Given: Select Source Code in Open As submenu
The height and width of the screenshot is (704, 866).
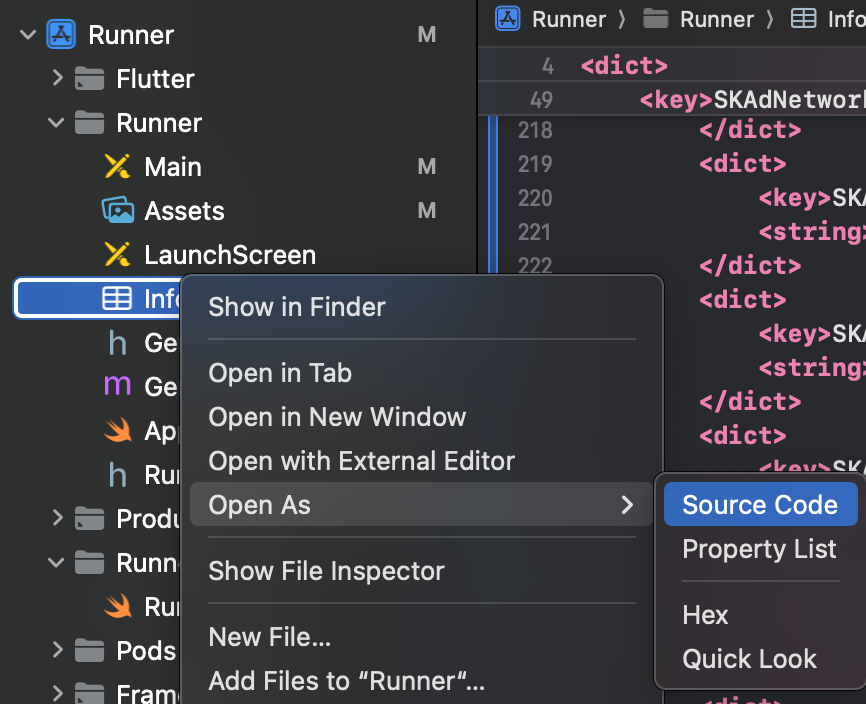Looking at the screenshot, I should click(761, 504).
